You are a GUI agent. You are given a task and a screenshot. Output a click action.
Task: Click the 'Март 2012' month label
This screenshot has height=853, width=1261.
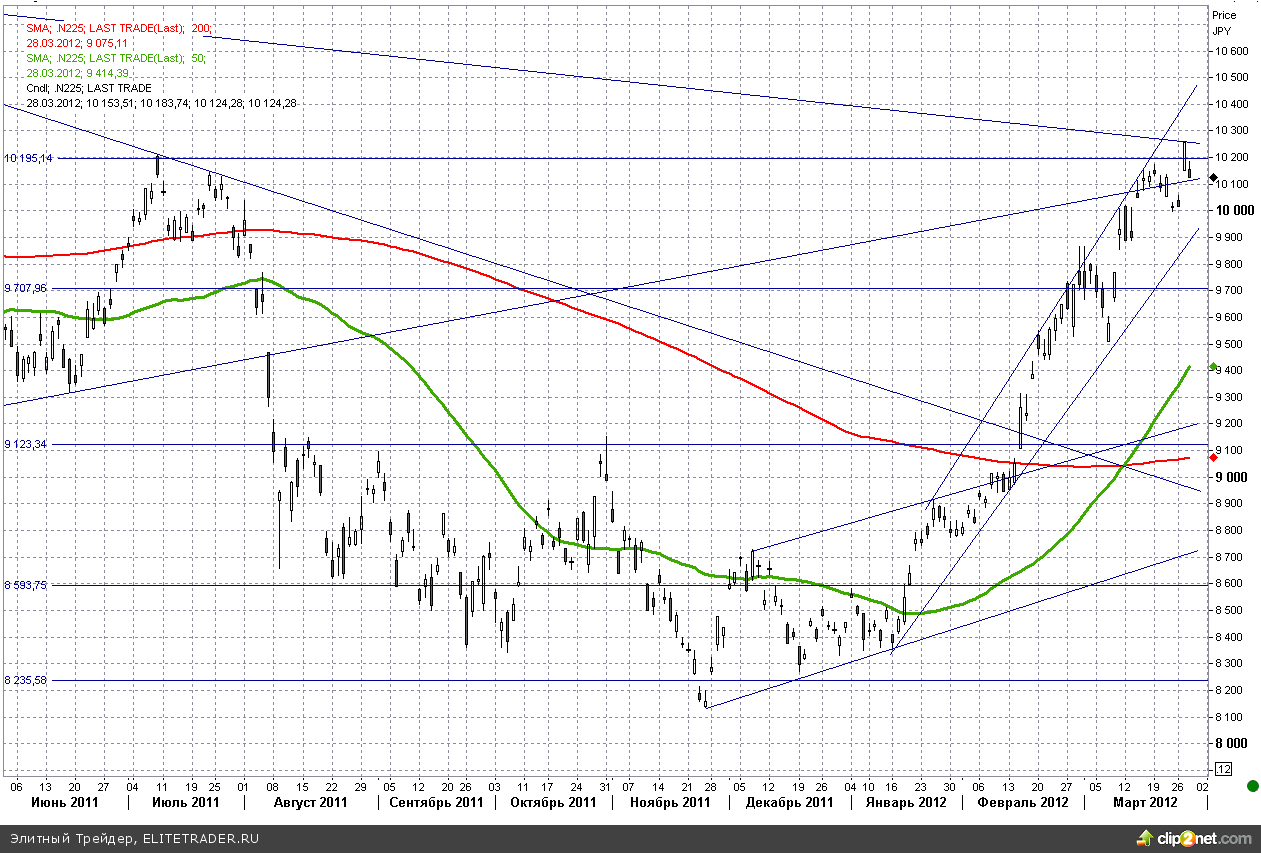pos(1147,802)
